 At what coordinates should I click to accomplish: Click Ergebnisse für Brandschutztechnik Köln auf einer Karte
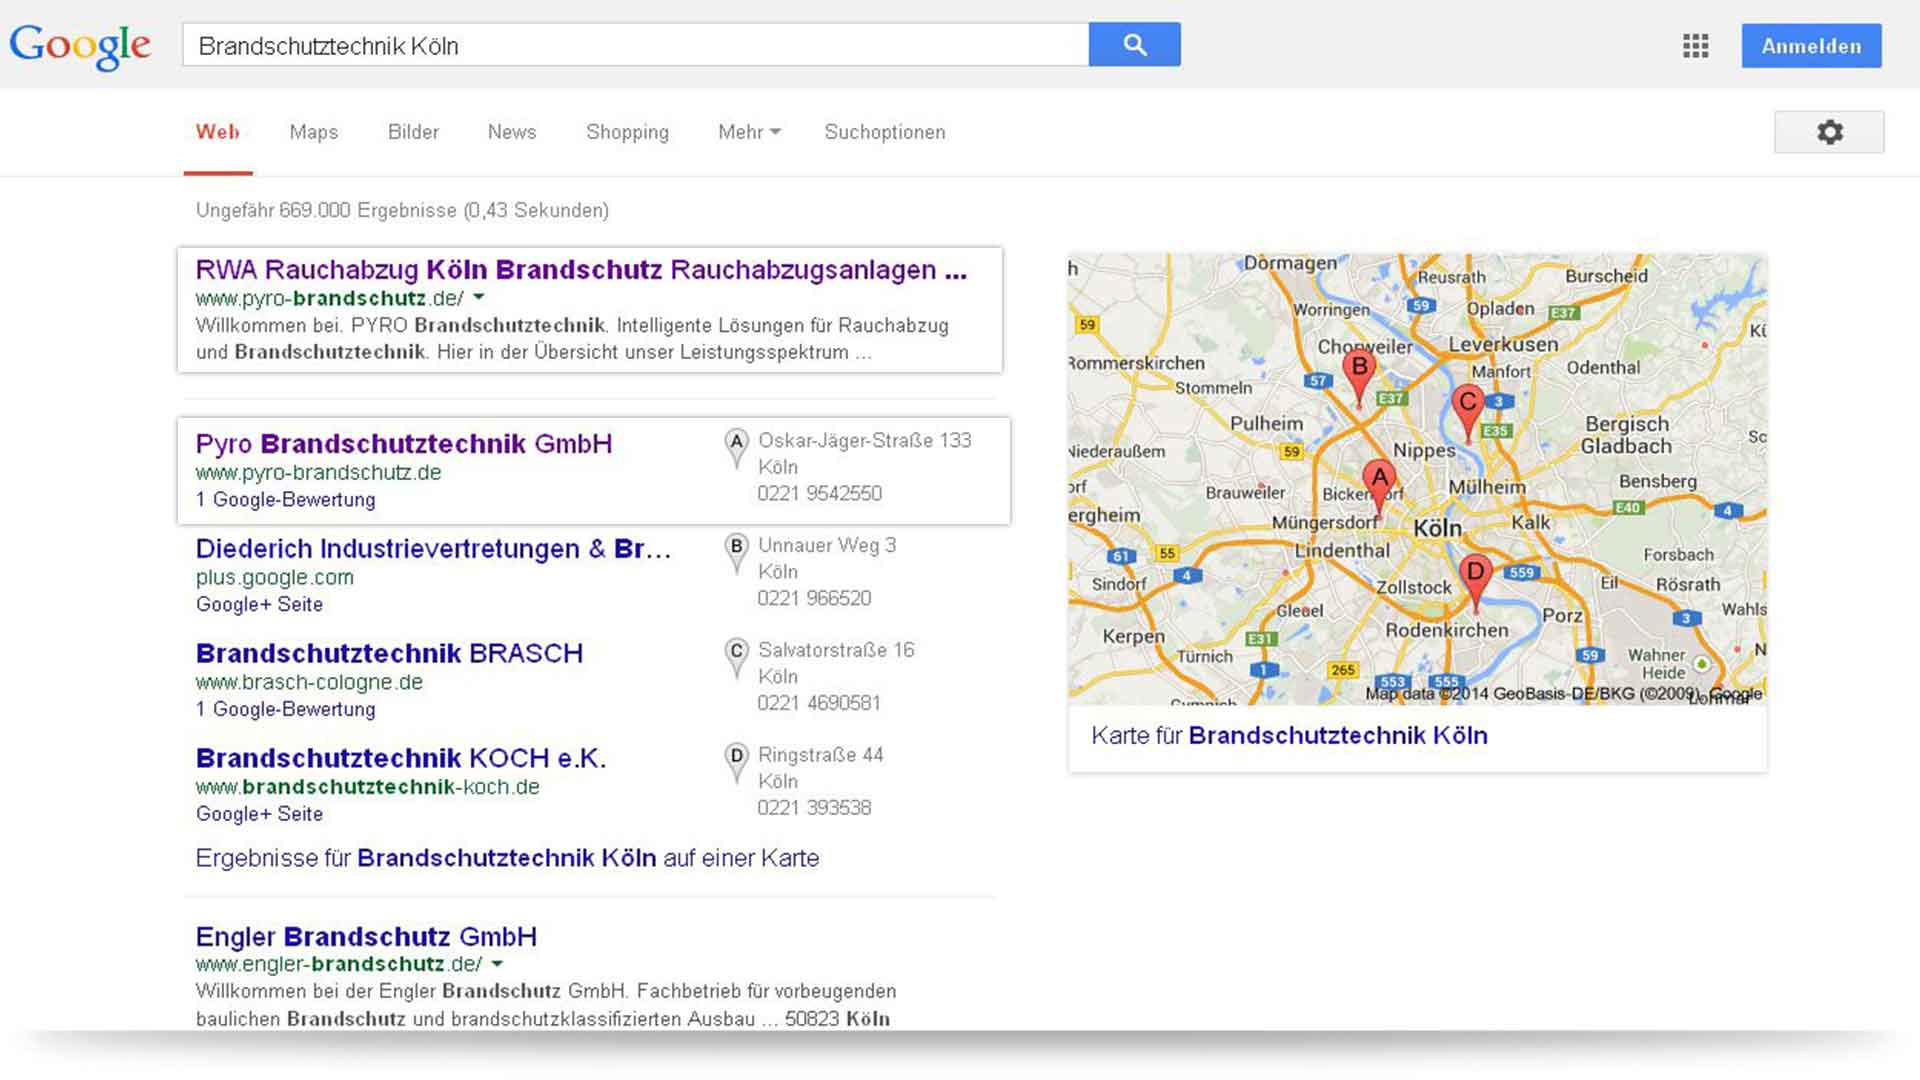pyautogui.click(x=507, y=858)
